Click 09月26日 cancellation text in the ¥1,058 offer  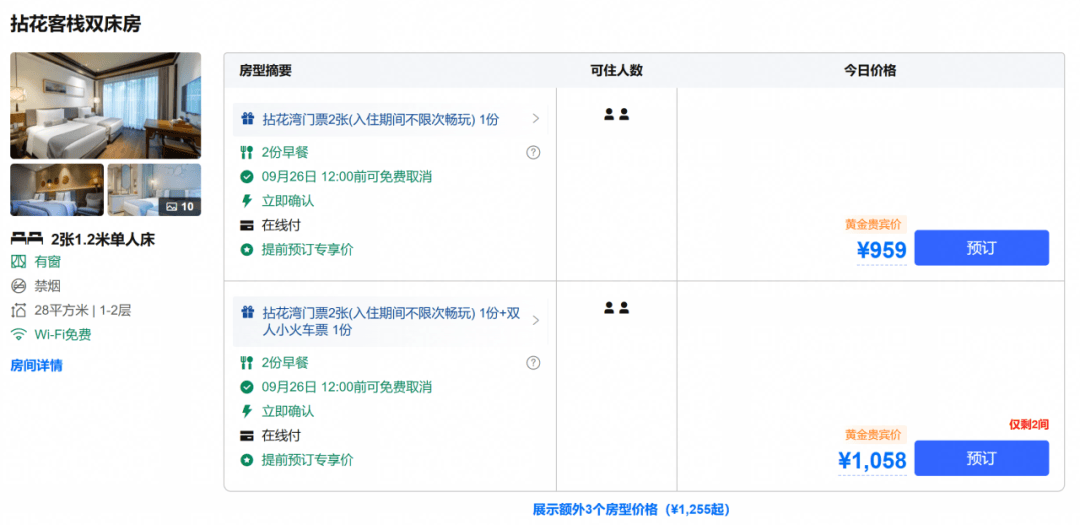tap(346, 387)
